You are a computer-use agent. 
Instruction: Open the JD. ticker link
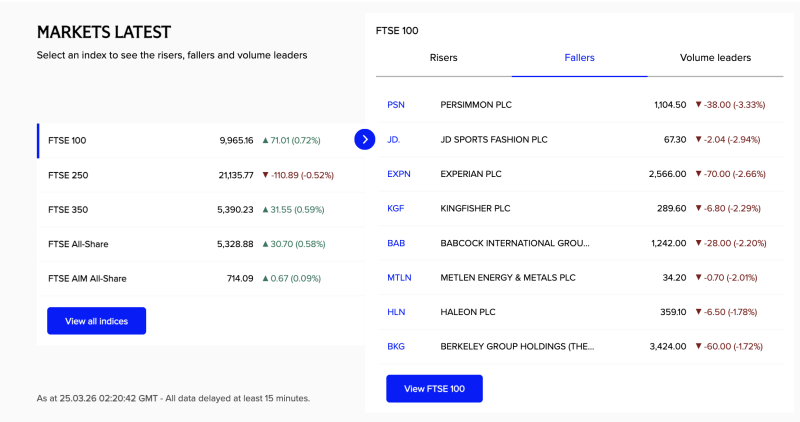coord(393,139)
